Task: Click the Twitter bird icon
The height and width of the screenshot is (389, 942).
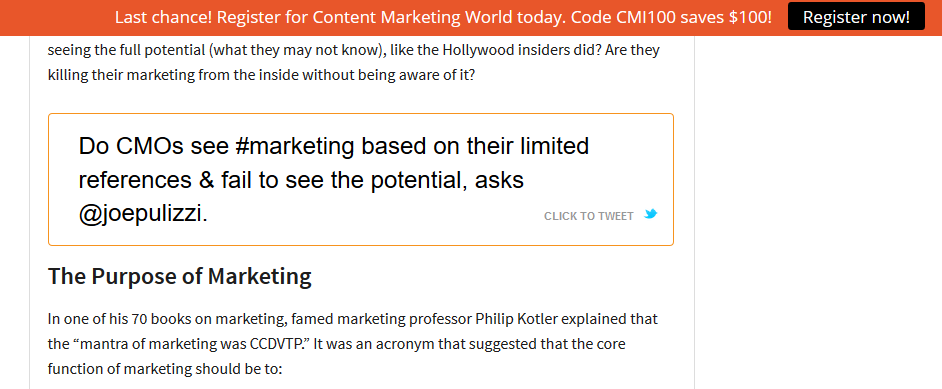Action: [650, 214]
